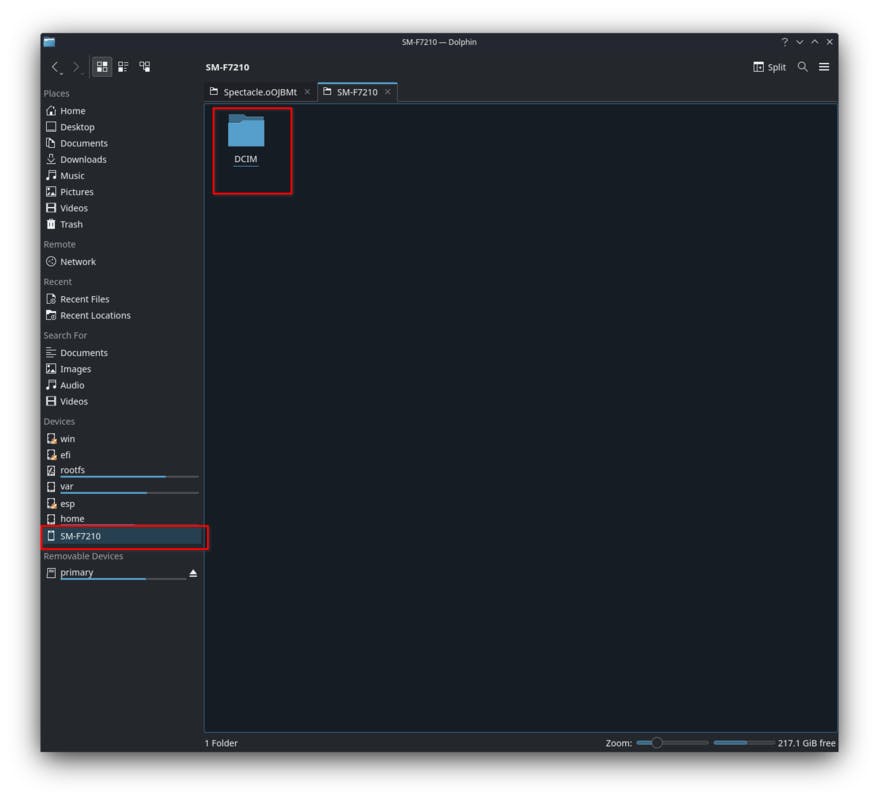Open the search magnifier icon
The height and width of the screenshot is (800, 879).
click(803, 67)
